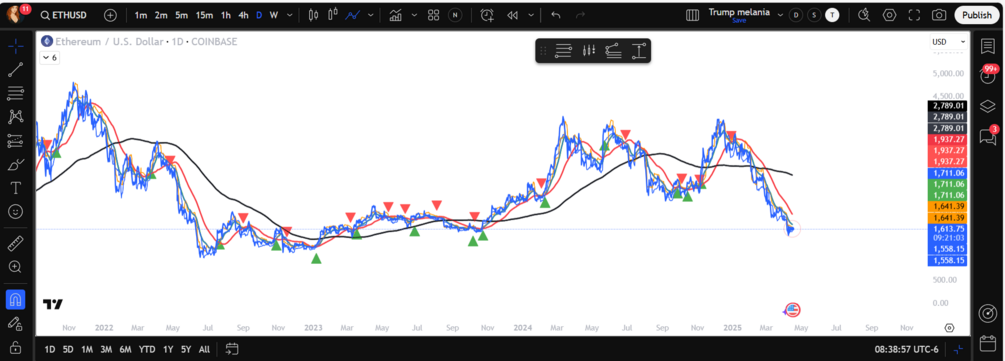
Task: Open the USD currency dropdown
Action: [x=949, y=42]
